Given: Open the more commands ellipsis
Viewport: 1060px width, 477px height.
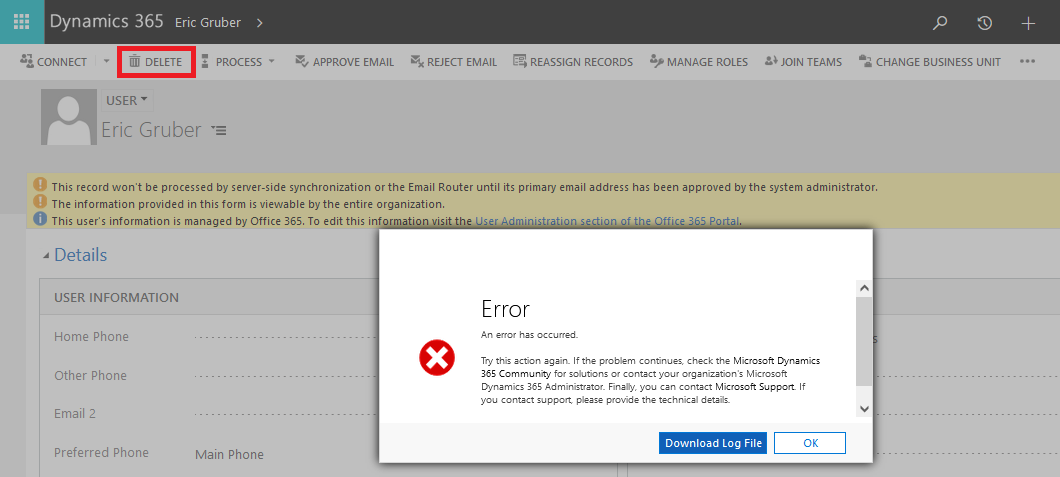Looking at the screenshot, I should [1027, 62].
